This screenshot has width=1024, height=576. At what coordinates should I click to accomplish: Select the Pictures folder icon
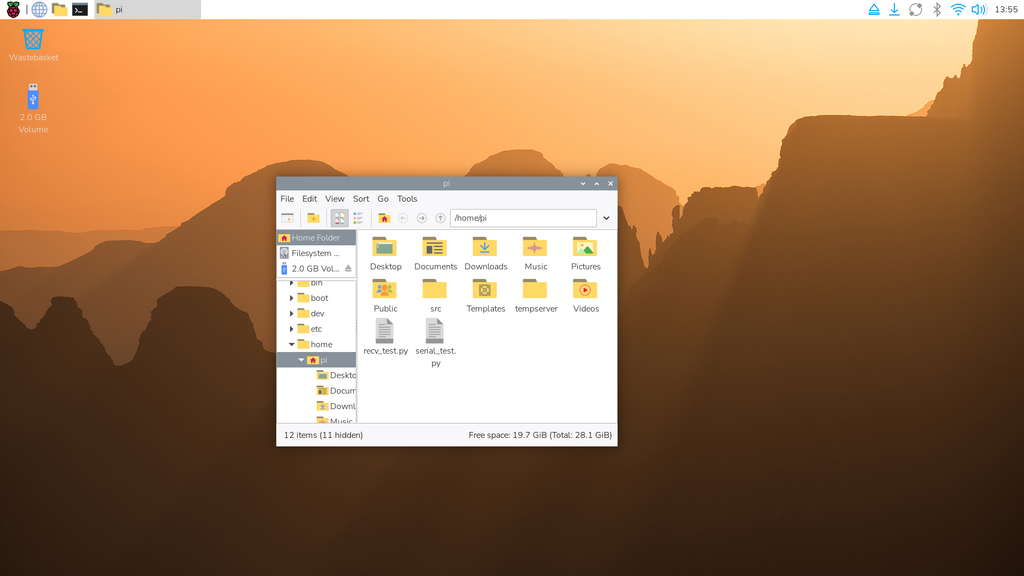586,253
